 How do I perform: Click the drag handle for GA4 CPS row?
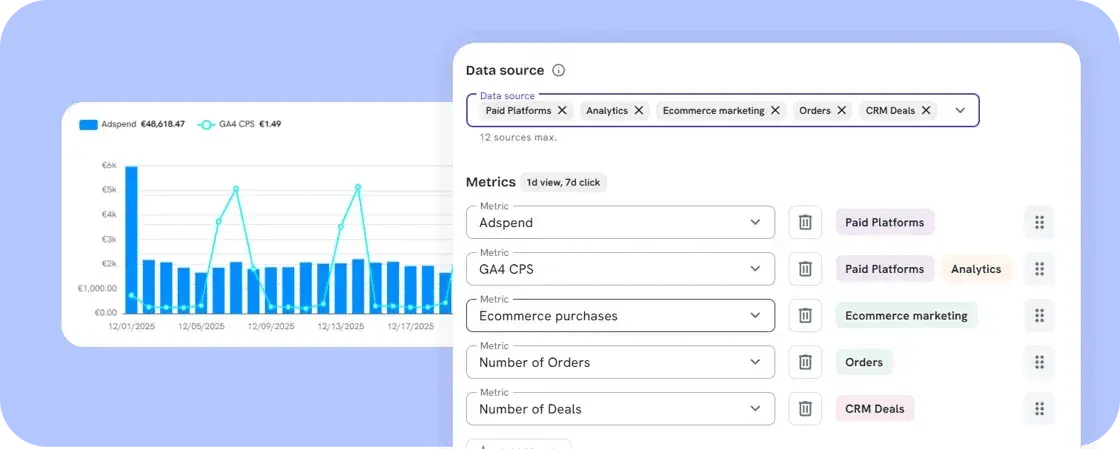click(1039, 269)
